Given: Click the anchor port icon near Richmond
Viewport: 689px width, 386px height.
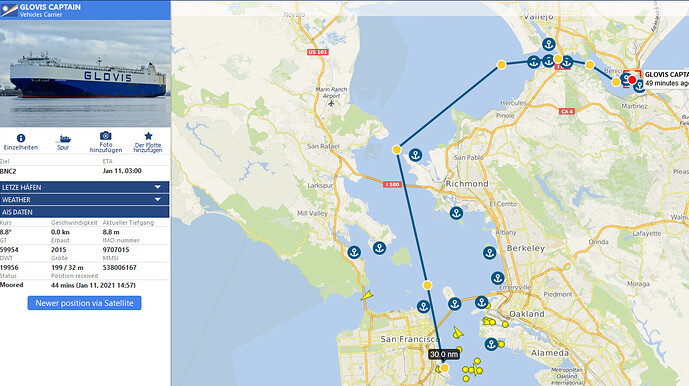Looking at the screenshot, I should pos(456,213).
